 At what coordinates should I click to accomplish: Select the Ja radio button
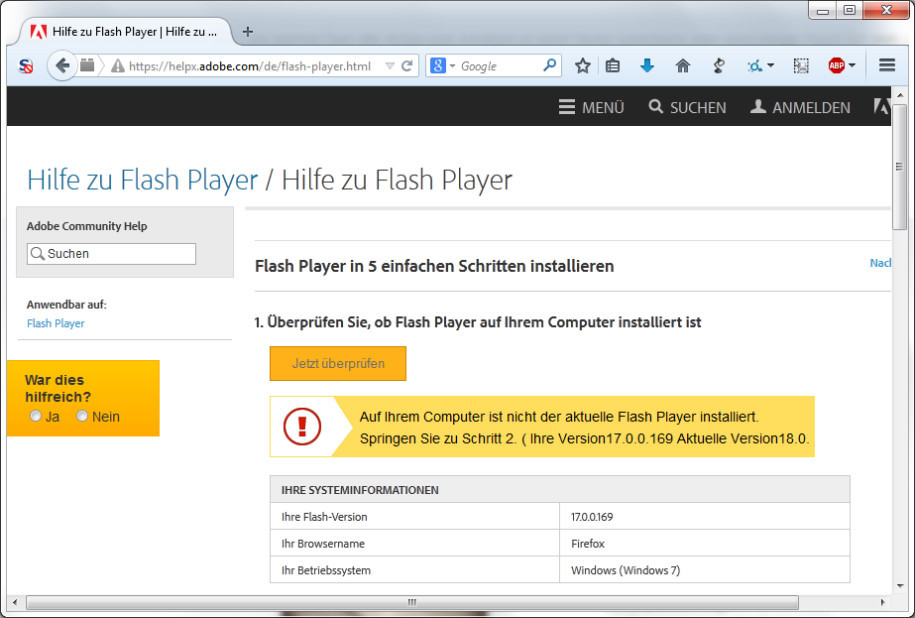click(x=36, y=416)
